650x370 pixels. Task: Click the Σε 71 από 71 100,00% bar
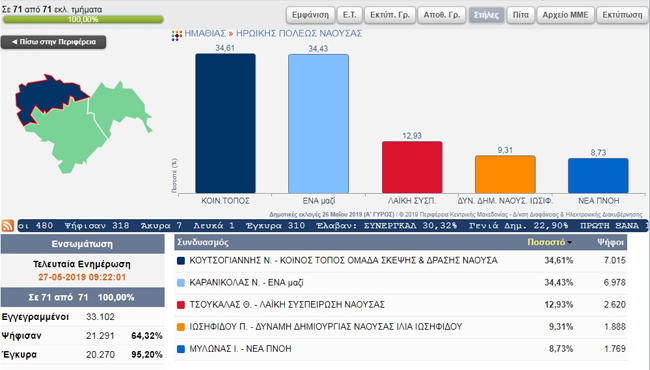82,297
